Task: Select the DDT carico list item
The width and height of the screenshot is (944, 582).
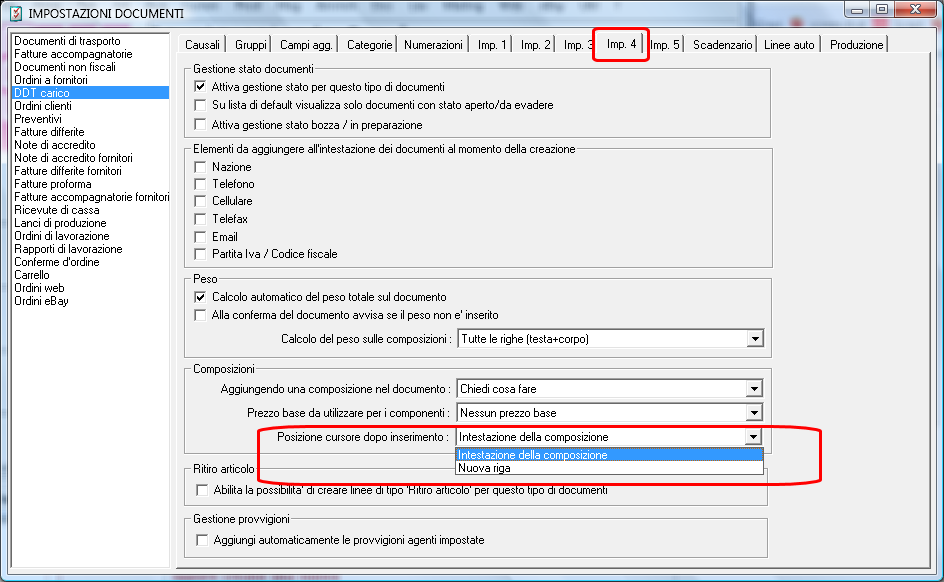Action: coord(90,93)
